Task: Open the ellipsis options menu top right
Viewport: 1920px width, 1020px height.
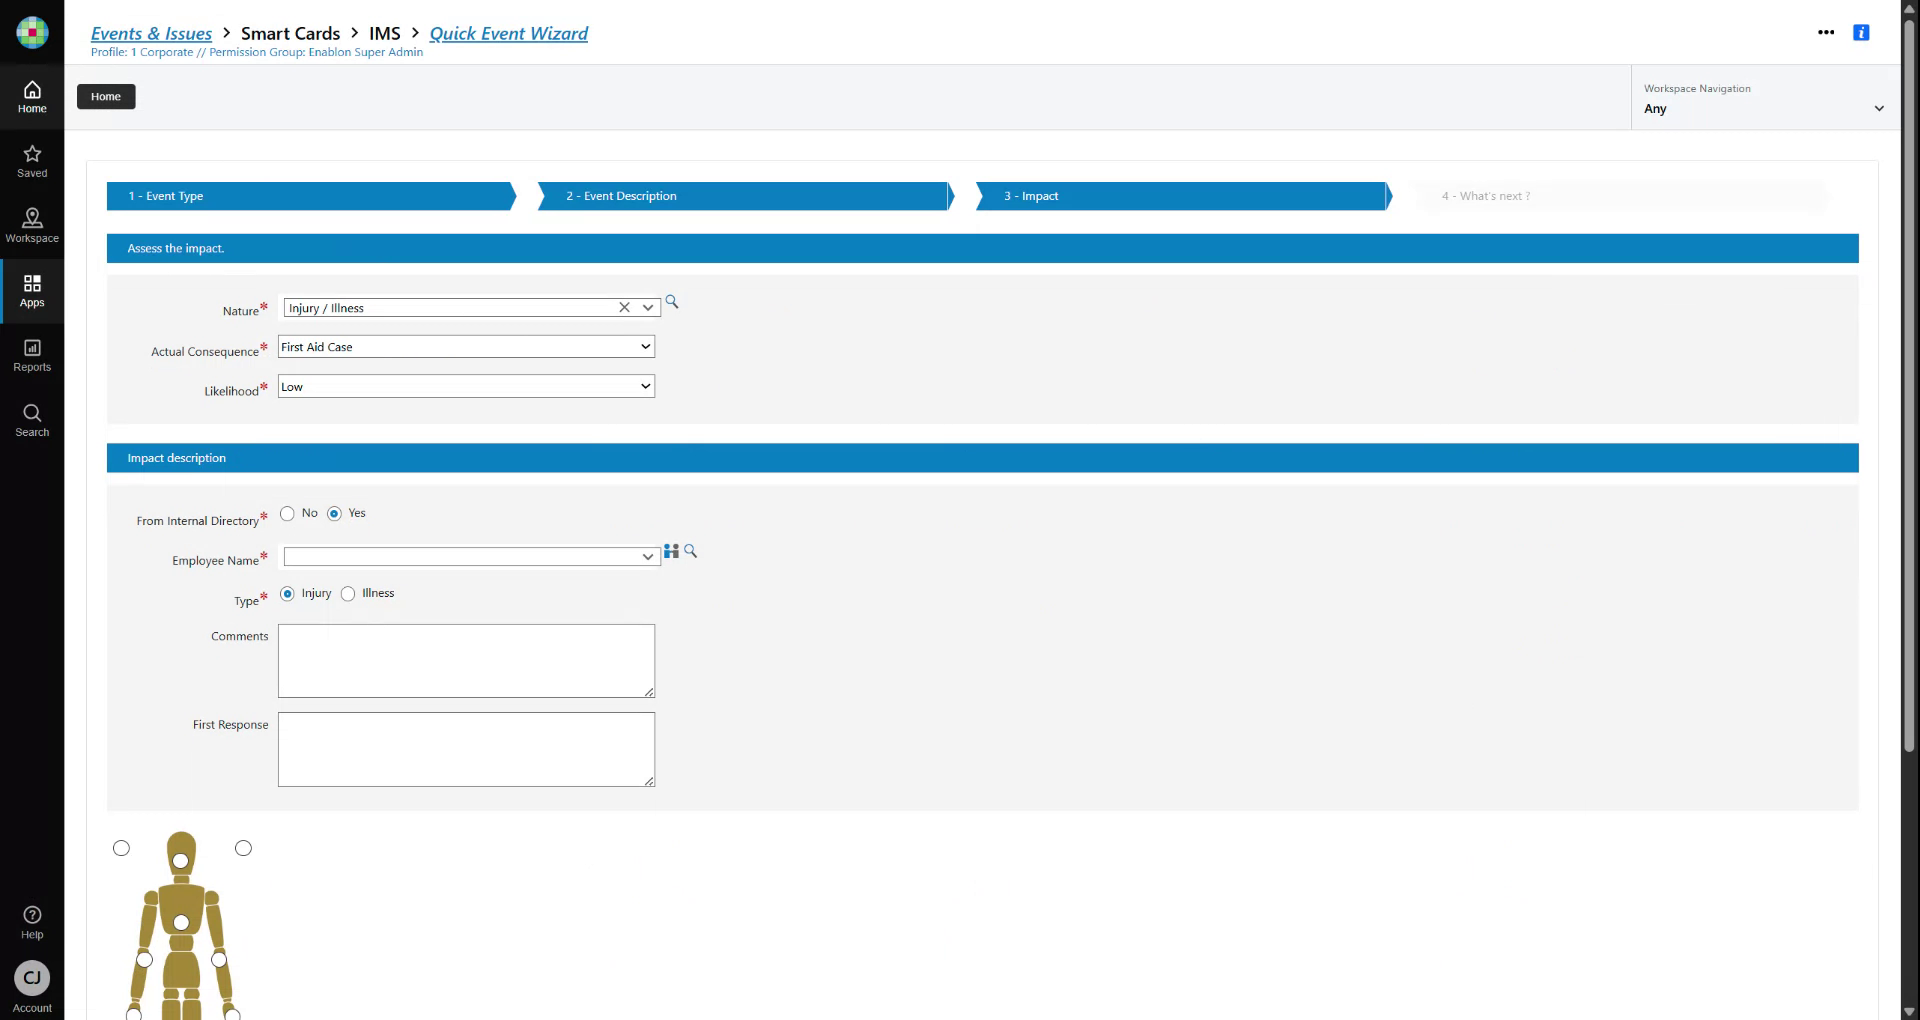Action: pyautogui.click(x=1826, y=32)
